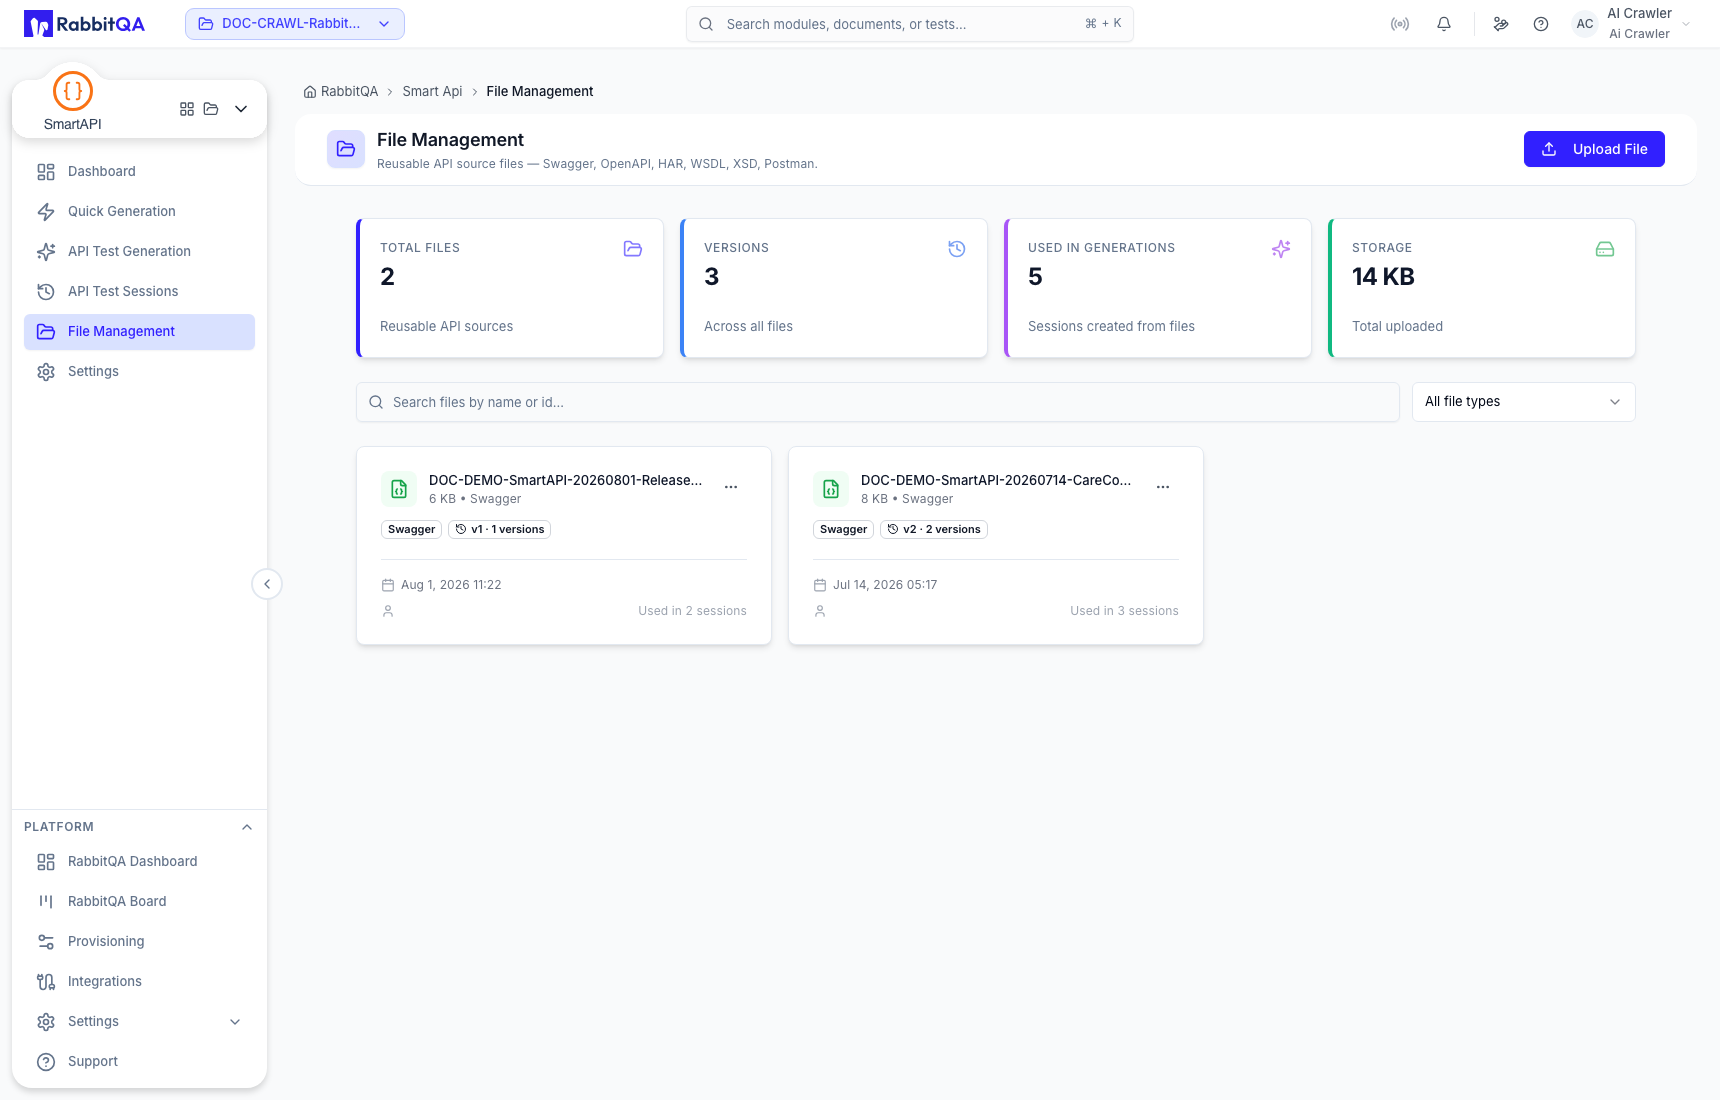Open Quick Generation
Screen dimensions: 1720x1100
tap(139, 212)
